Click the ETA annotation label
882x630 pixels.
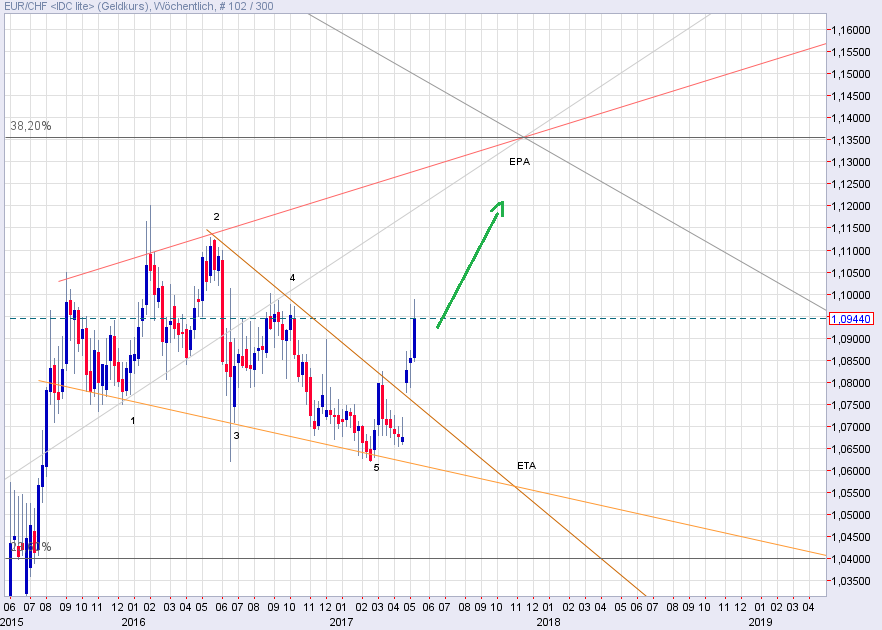pyautogui.click(x=526, y=466)
